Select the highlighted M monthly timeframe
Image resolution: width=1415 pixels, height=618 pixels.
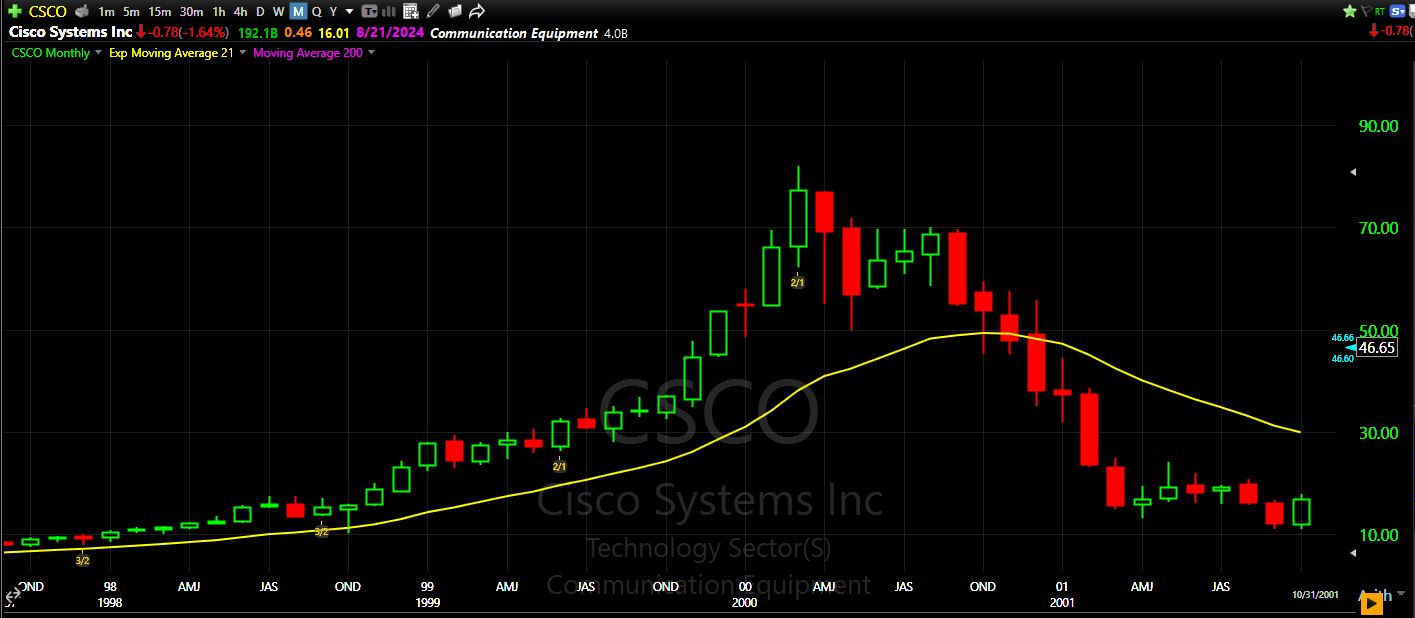[x=298, y=12]
